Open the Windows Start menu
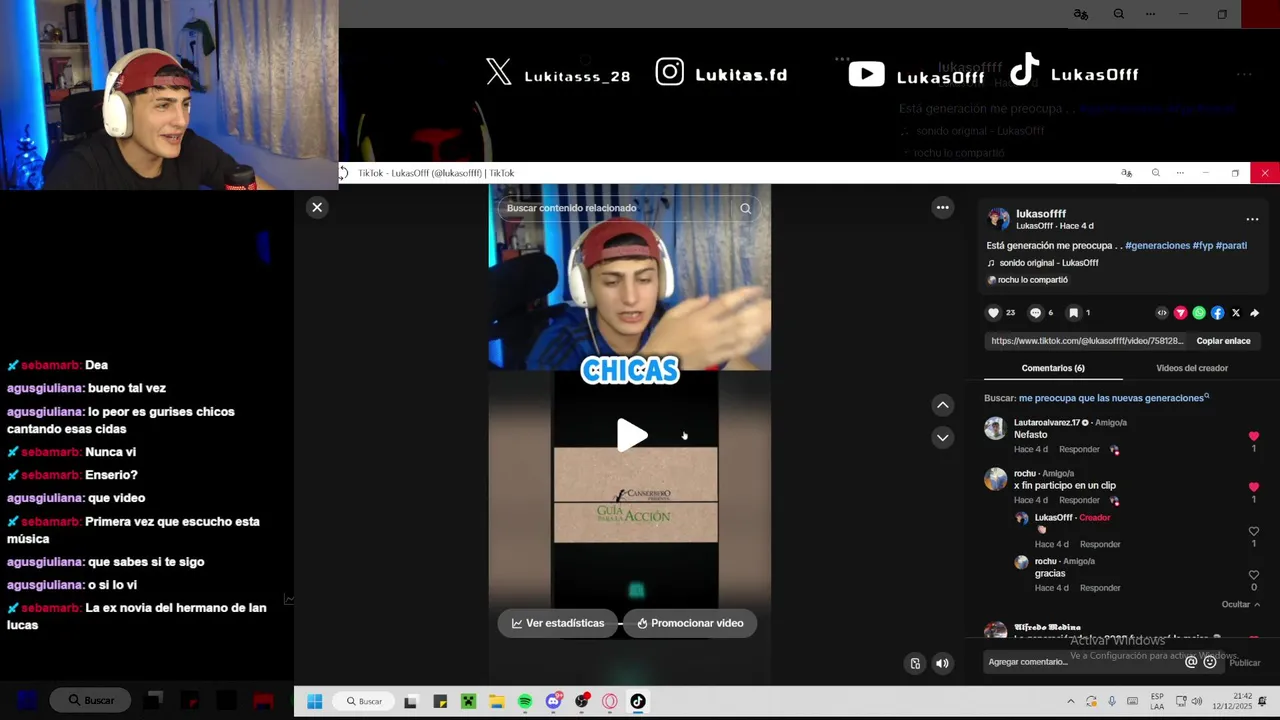This screenshot has height=720, width=1280. [x=314, y=701]
